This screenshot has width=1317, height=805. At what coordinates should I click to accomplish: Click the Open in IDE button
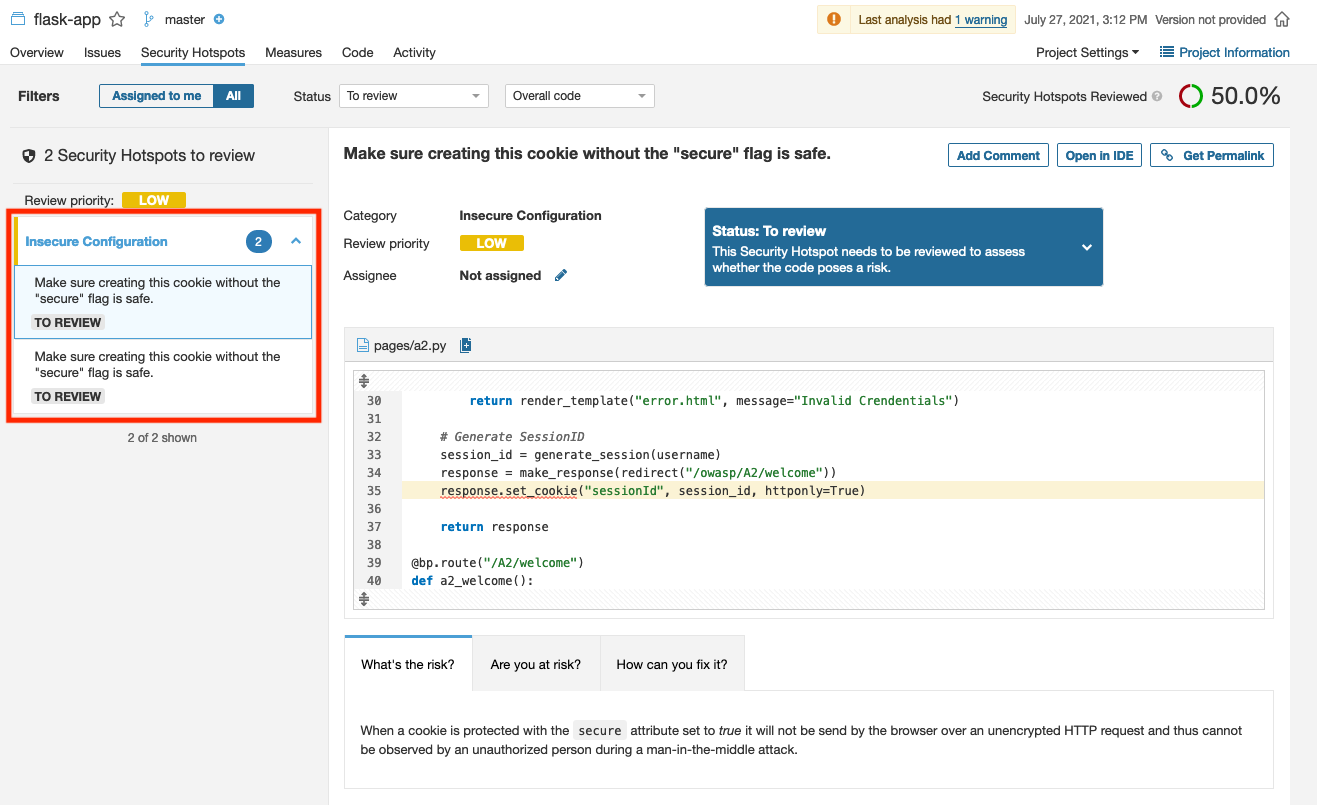click(x=1099, y=155)
